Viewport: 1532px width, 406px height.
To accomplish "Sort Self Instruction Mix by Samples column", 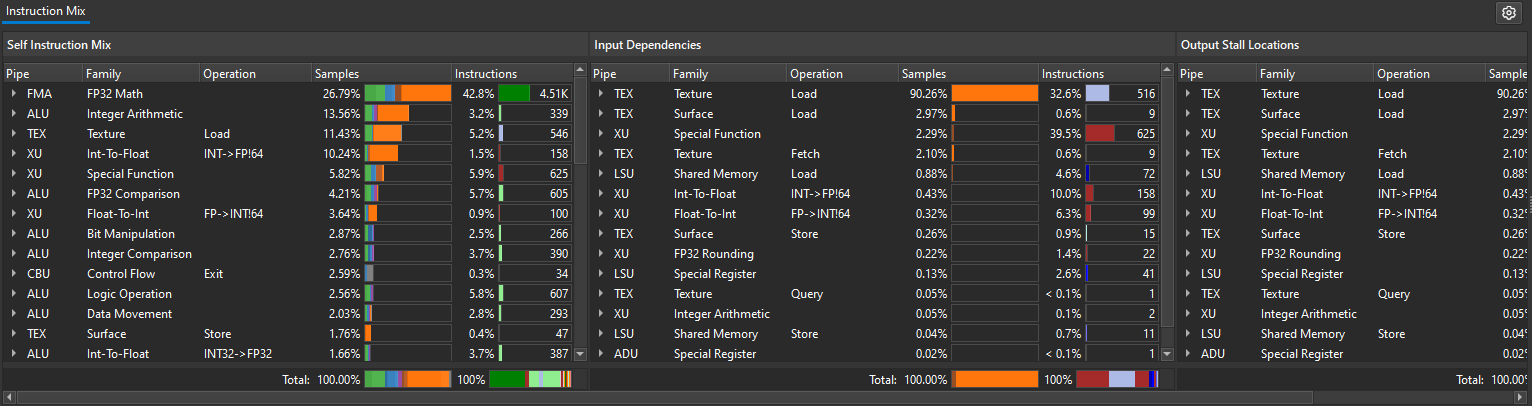I will click(x=337, y=74).
